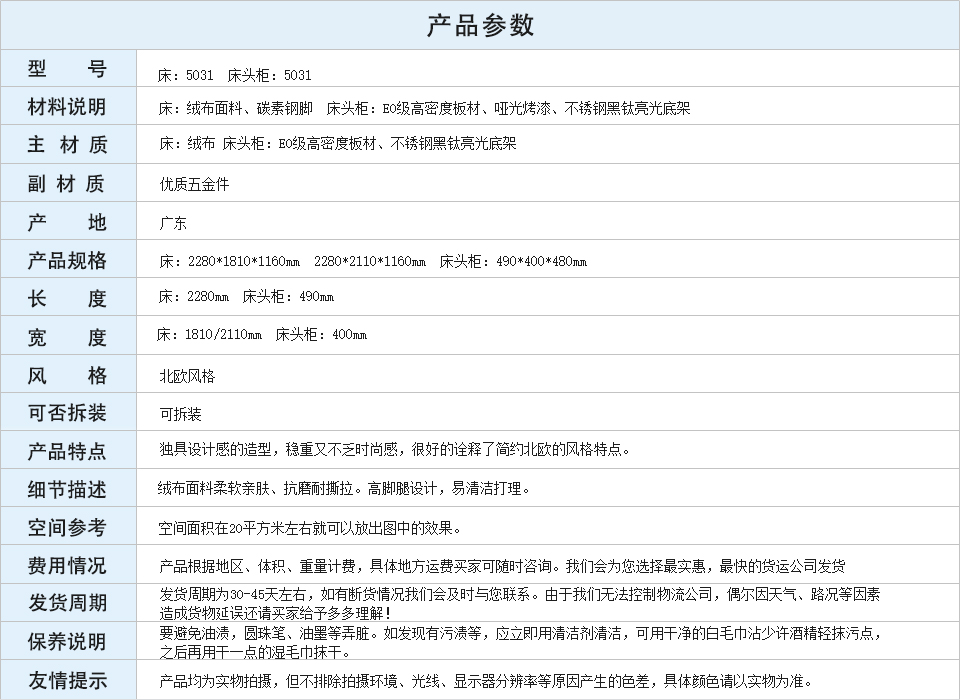The width and height of the screenshot is (960, 700).
Task: Click the text beginning 产品根据地区、体积
Action: tap(502, 566)
